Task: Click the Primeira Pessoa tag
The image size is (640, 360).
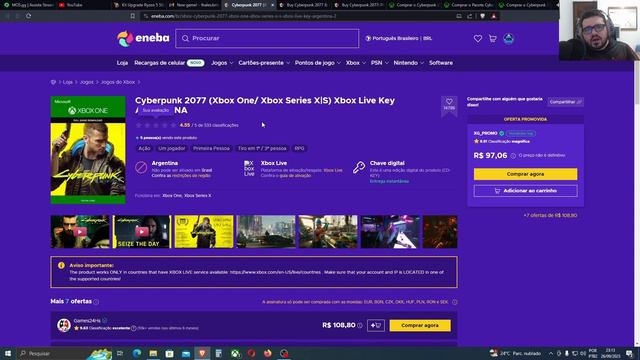Action: click(x=211, y=149)
